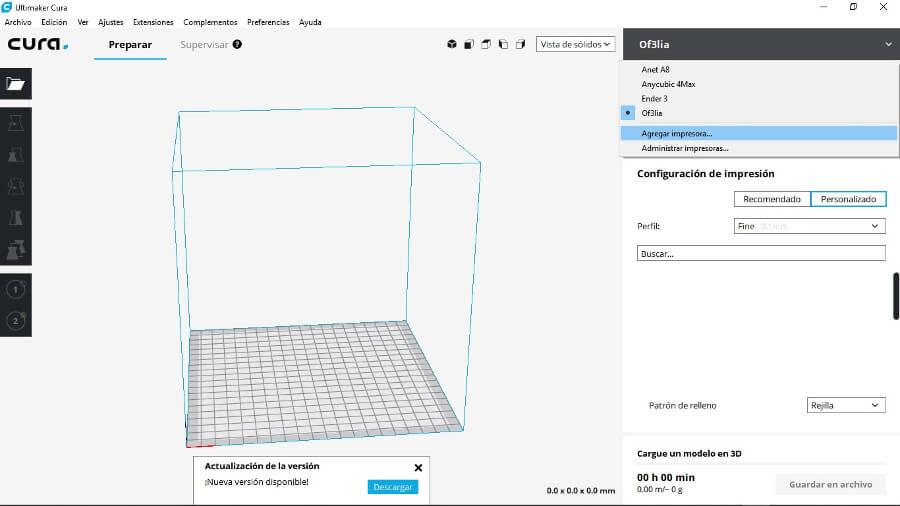
Task: Open the Vista de sólidos dropdown
Action: 575,44
